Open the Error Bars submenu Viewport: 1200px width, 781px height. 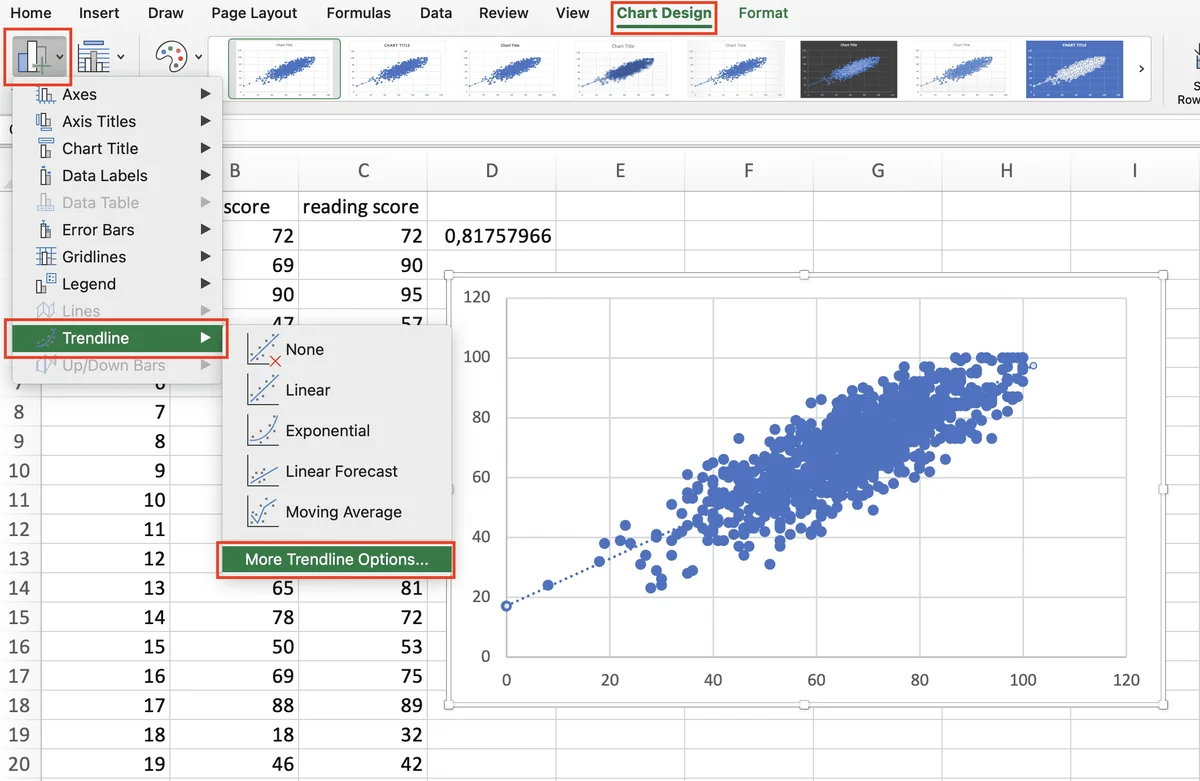117,230
